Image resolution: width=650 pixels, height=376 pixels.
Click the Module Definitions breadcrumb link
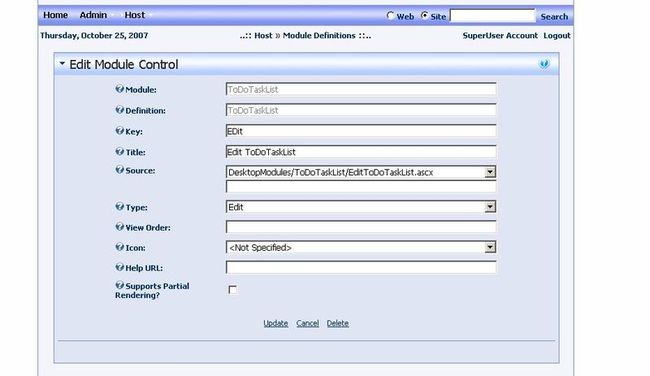tap(319, 36)
